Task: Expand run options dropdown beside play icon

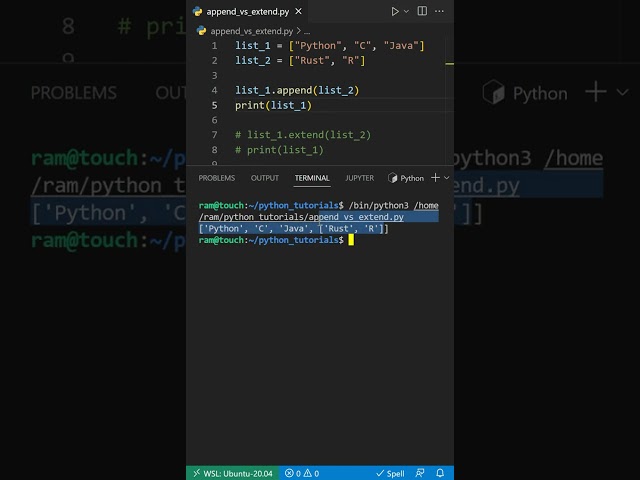Action: pos(406,11)
